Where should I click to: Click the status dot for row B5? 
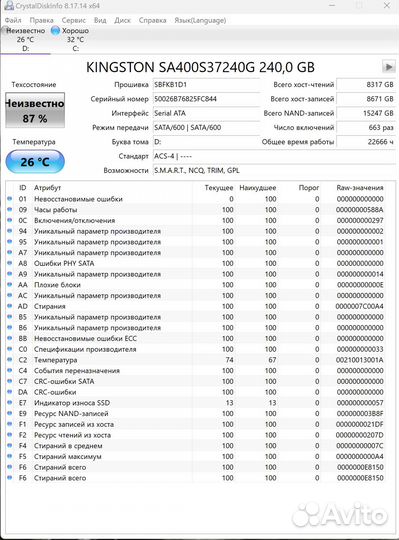(10, 316)
